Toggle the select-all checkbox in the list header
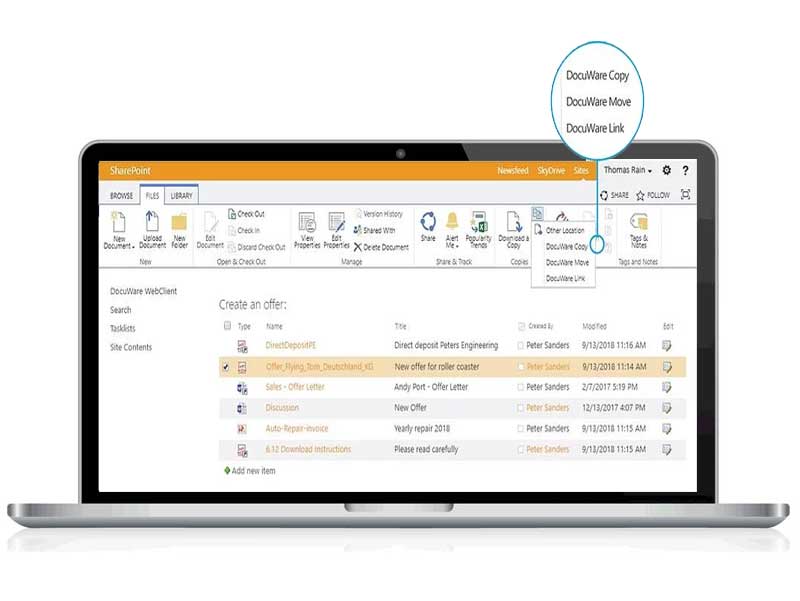Image resolution: width=800 pixels, height=601 pixels. (228, 325)
